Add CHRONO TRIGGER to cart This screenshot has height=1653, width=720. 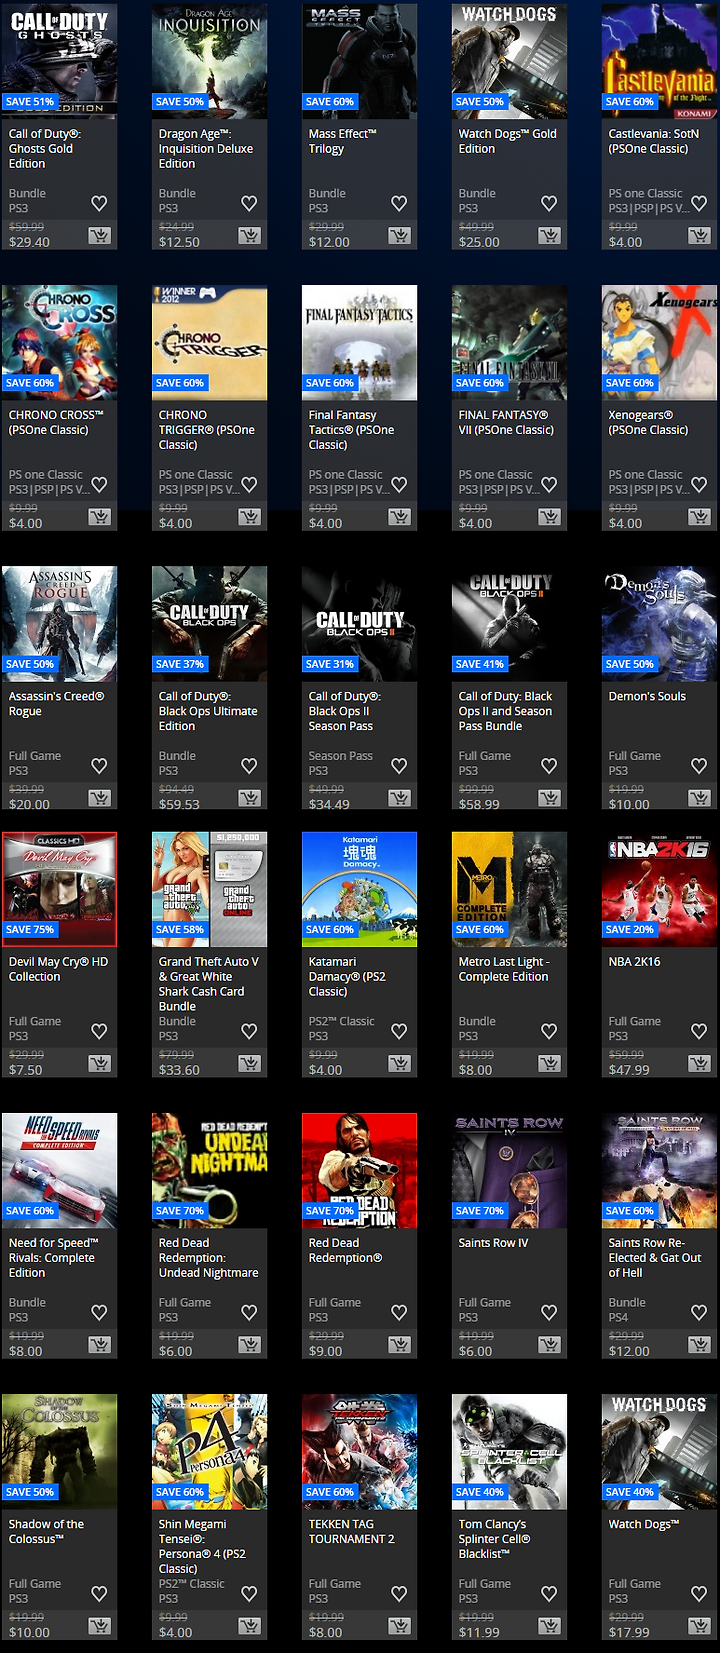click(x=250, y=517)
